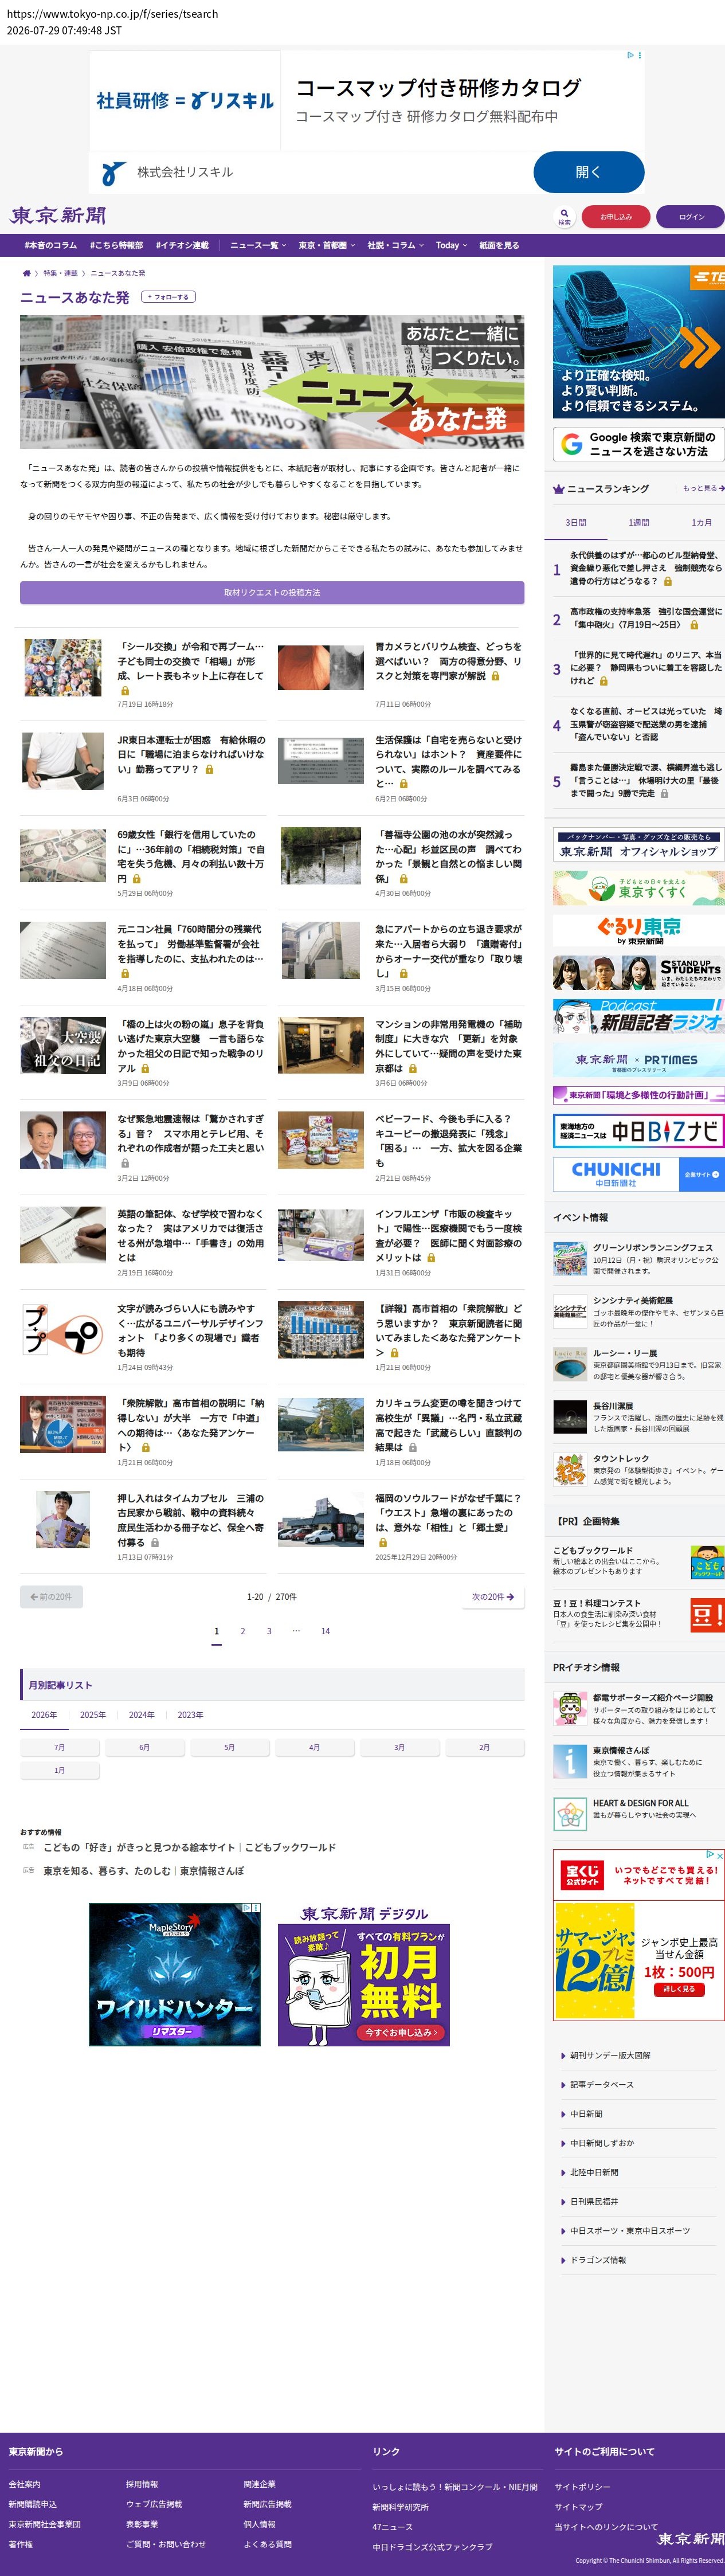Select the 3日間 ranking tab
Viewport: 725px width, 2576px height.
tap(576, 522)
